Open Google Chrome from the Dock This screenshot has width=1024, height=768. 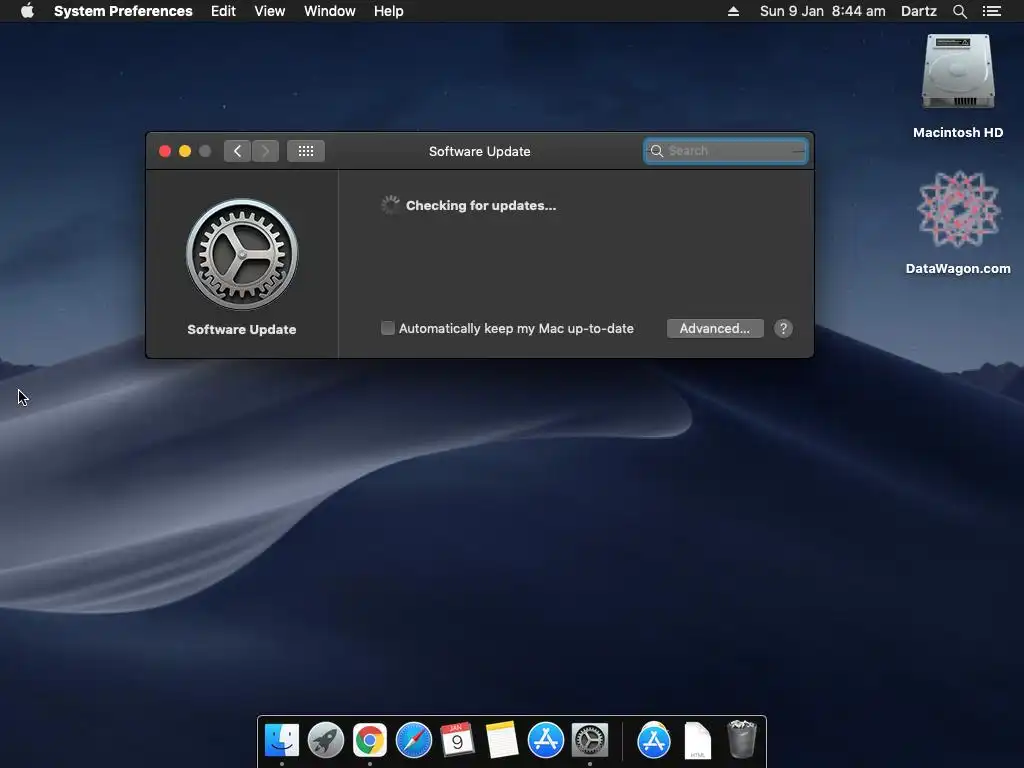(x=370, y=740)
